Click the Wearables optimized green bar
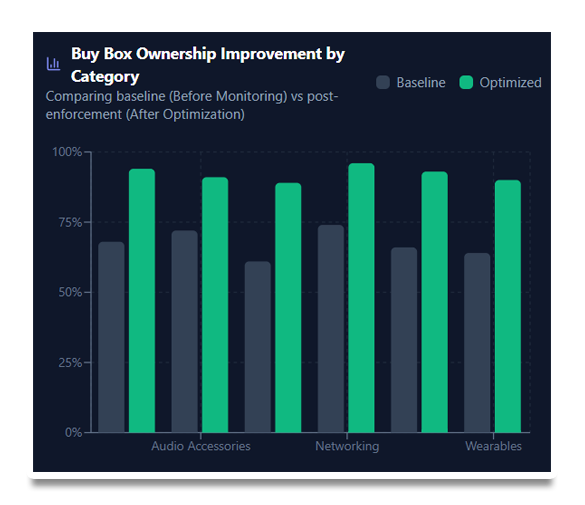This screenshot has height=505, width=585. click(508, 306)
